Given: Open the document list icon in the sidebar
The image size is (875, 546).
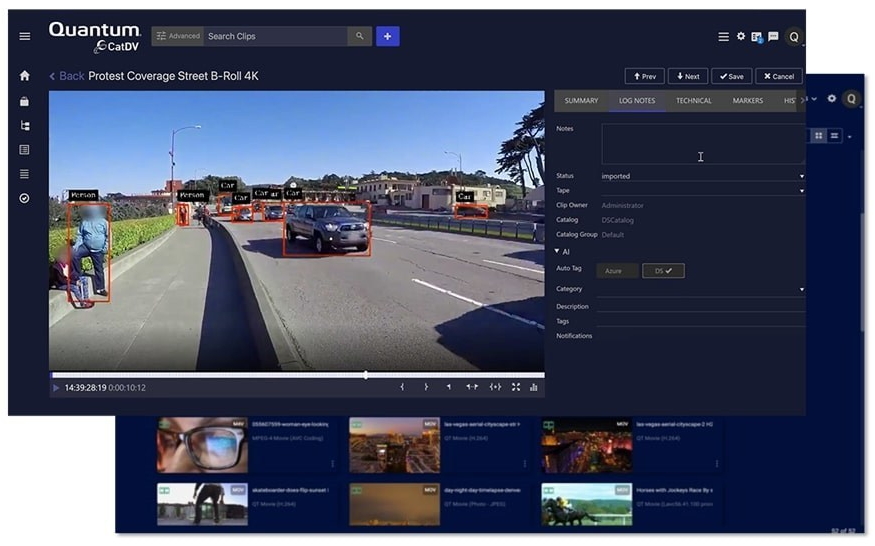Looking at the screenshot, I should click(x=25, y=150).
